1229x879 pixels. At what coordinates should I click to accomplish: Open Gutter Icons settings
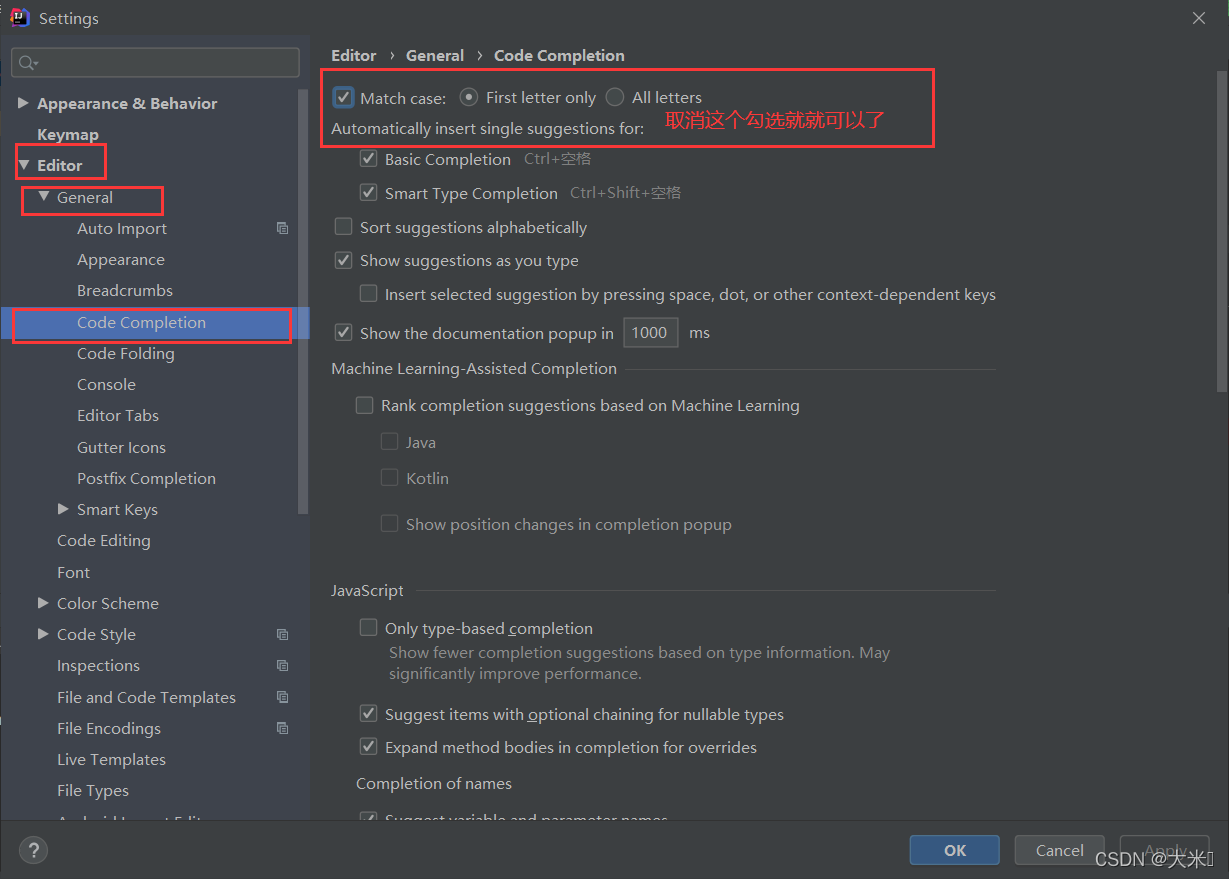[121, 448]
